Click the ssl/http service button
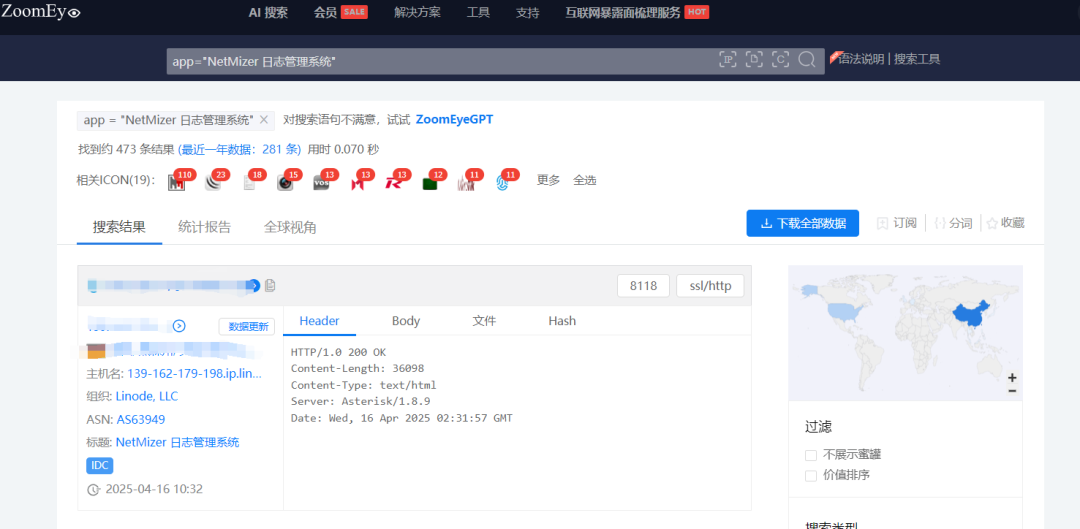 tap(710, 286)
